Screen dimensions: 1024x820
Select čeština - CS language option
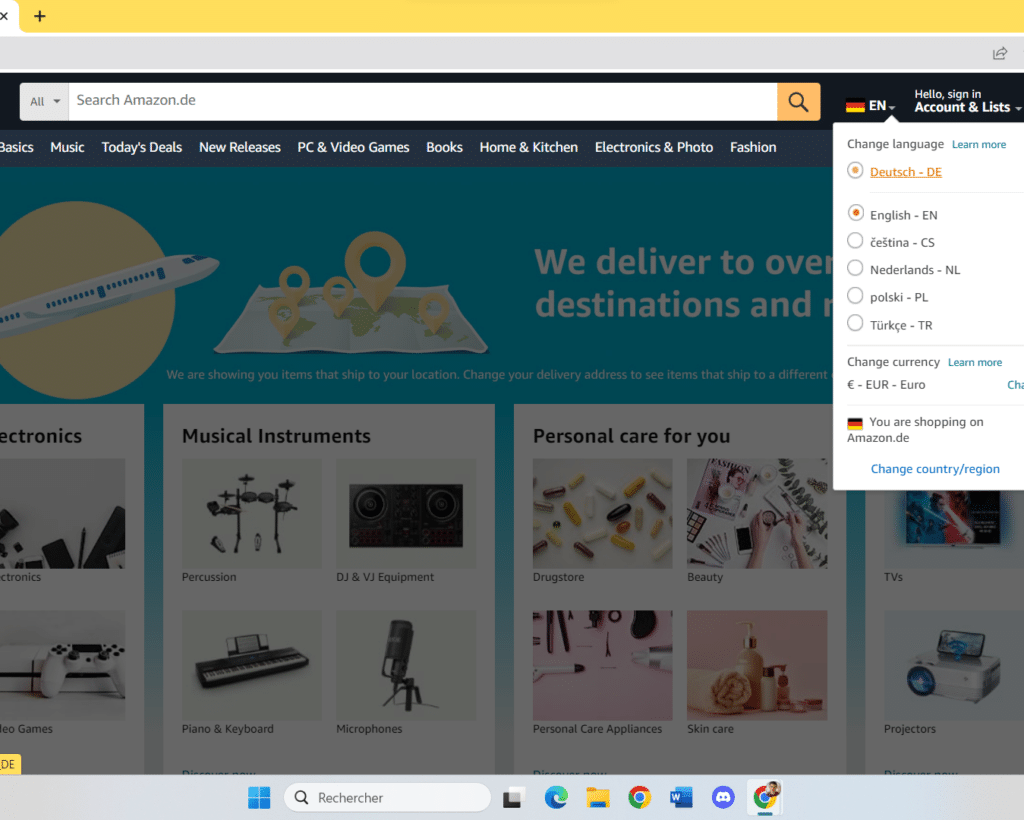[x=855, y=241]
